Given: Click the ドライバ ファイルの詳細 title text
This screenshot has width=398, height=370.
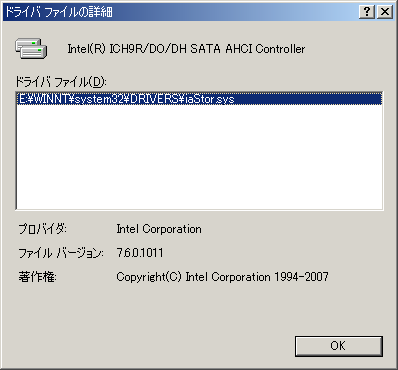Looking at the screenshot, I should coord(59,12).
